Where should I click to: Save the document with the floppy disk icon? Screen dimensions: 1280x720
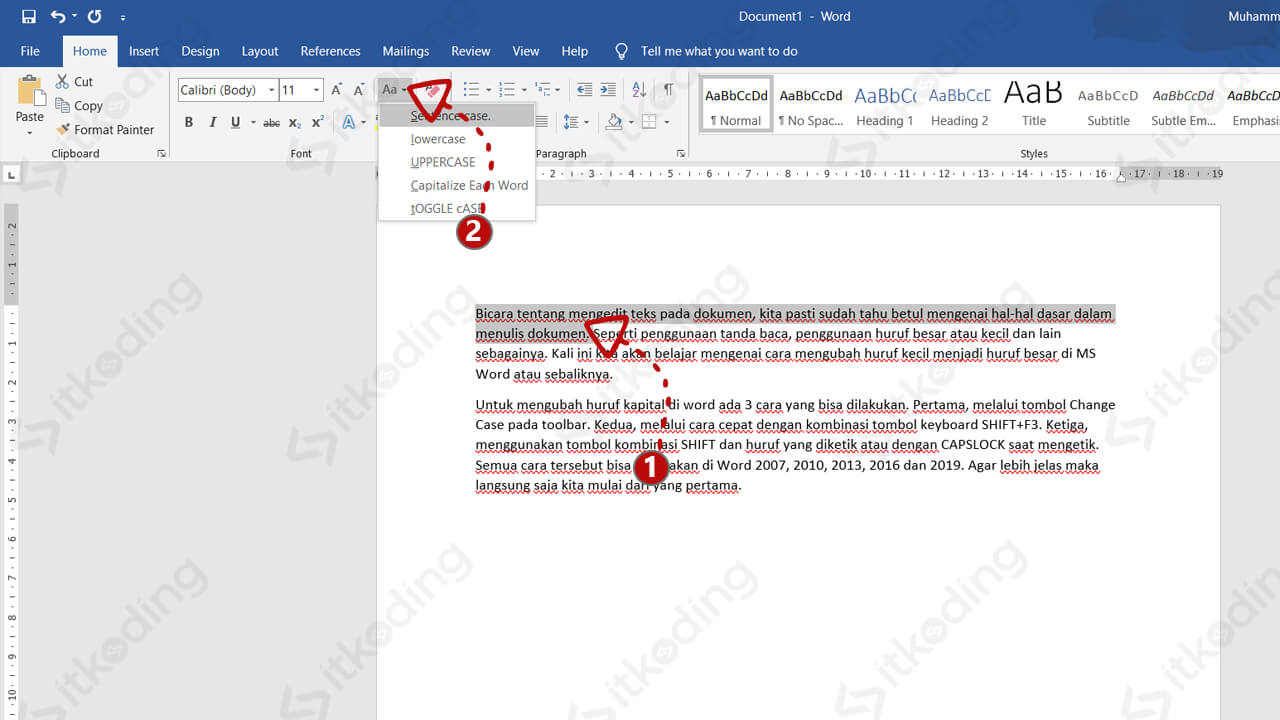pyautogui.click(x=28, y=17)
